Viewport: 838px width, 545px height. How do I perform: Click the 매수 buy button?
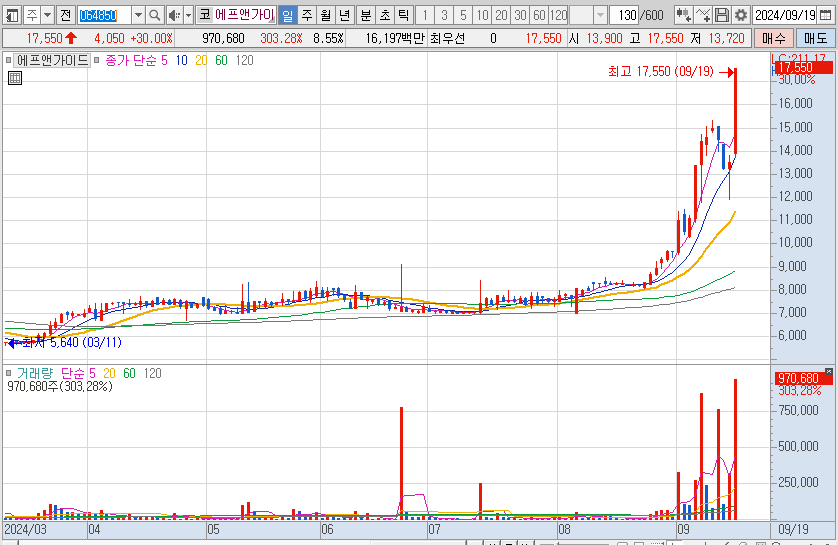(x=774, y=38)
